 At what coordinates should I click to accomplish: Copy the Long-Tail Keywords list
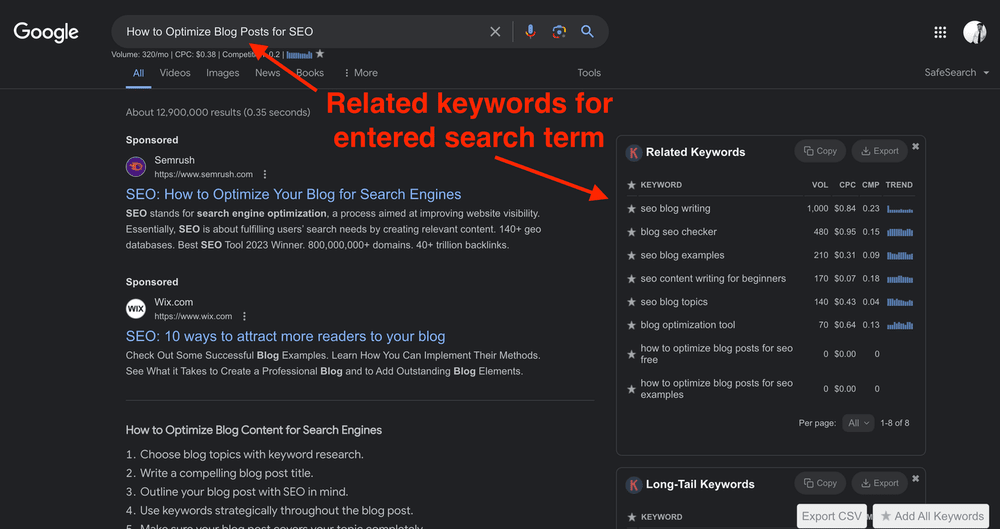coord(820,483)
